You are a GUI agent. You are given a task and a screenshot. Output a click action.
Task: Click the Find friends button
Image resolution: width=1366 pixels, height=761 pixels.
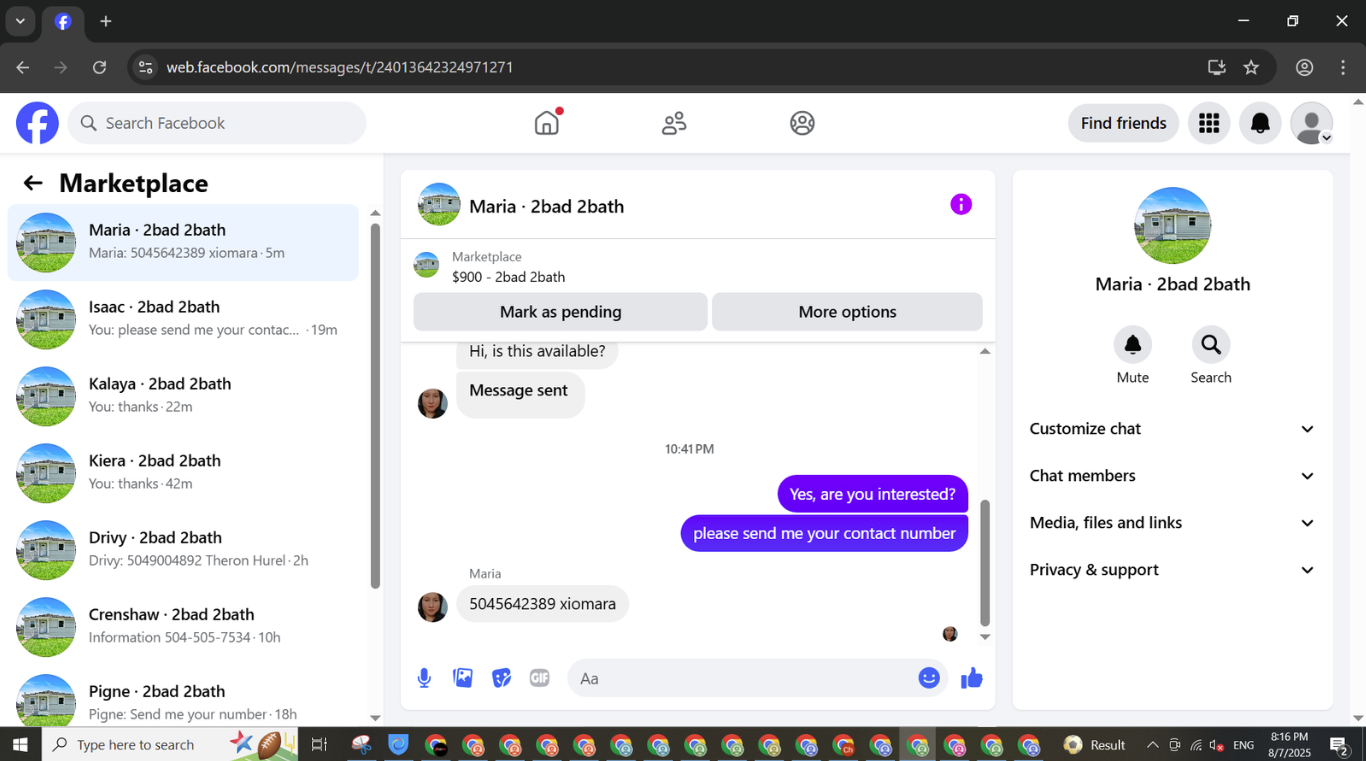pos(1124,123)
